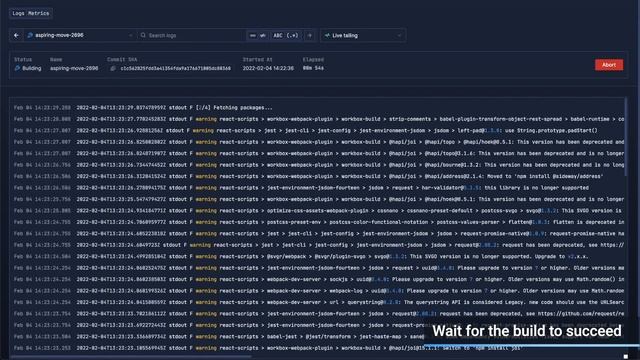640x360 pixels.
Task: Click the magnifier icon in the log search
Action: click(143, 36)
